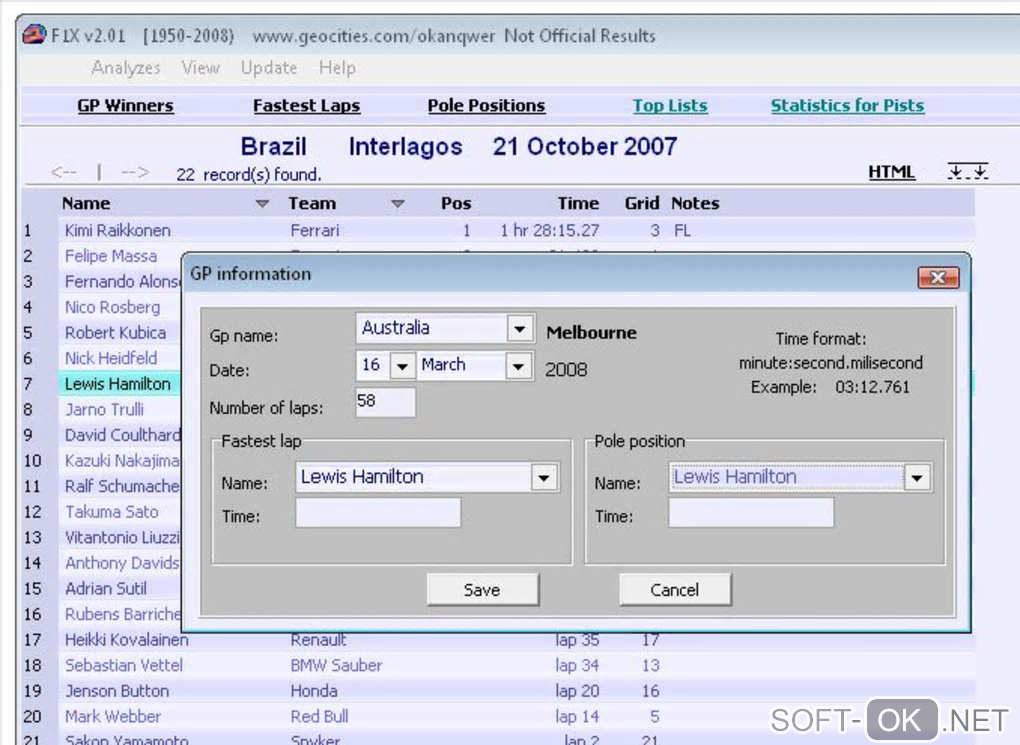The height and width of the screenshot is (745, 1020).
Task: Click Red Bull team cell
Action: [x=319, y=716]
